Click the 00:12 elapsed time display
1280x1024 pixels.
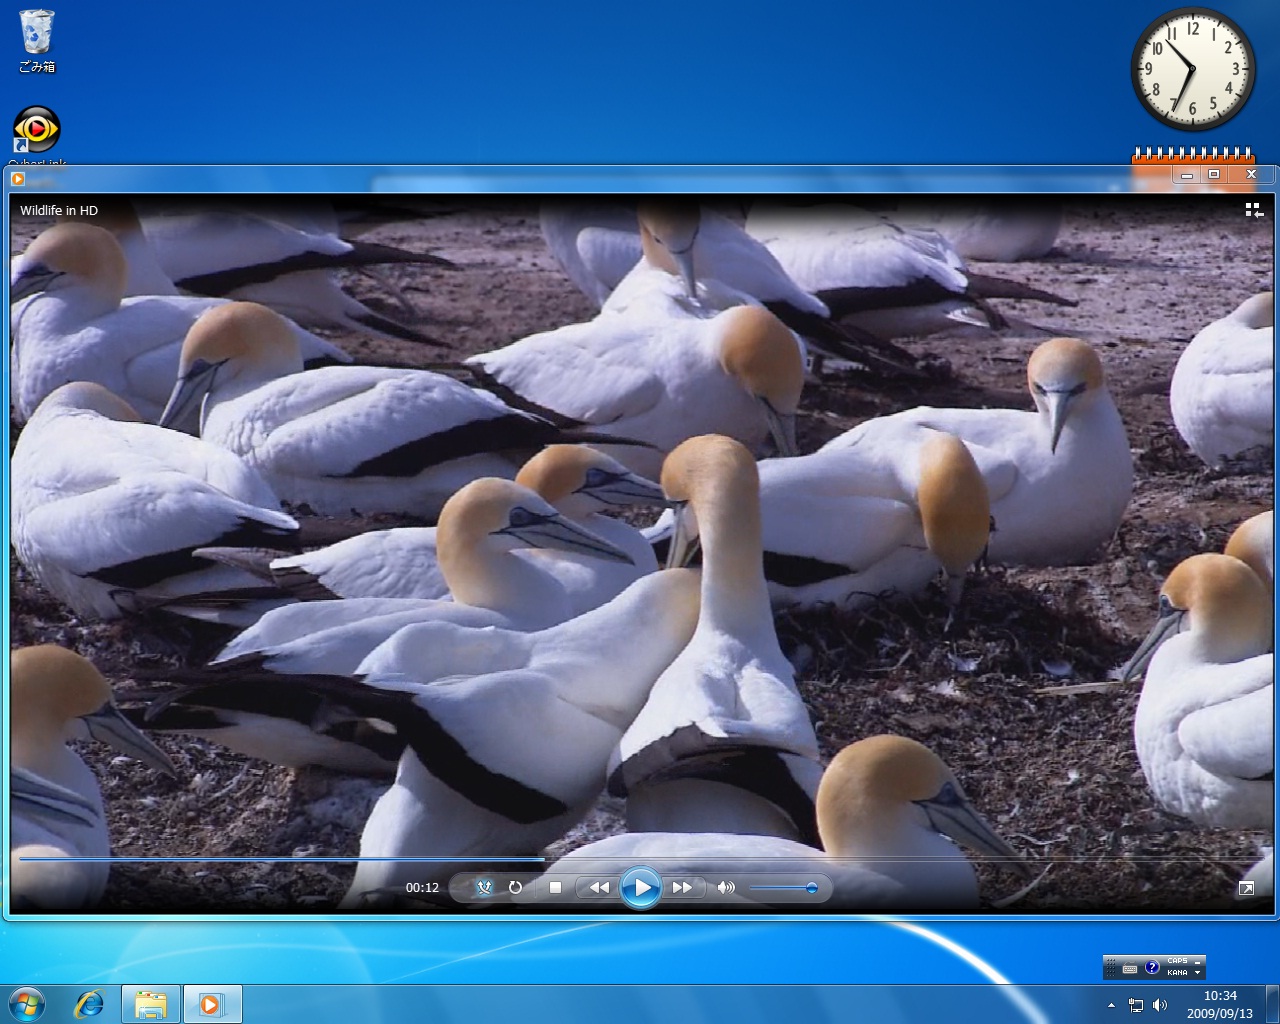pos(422,887)
